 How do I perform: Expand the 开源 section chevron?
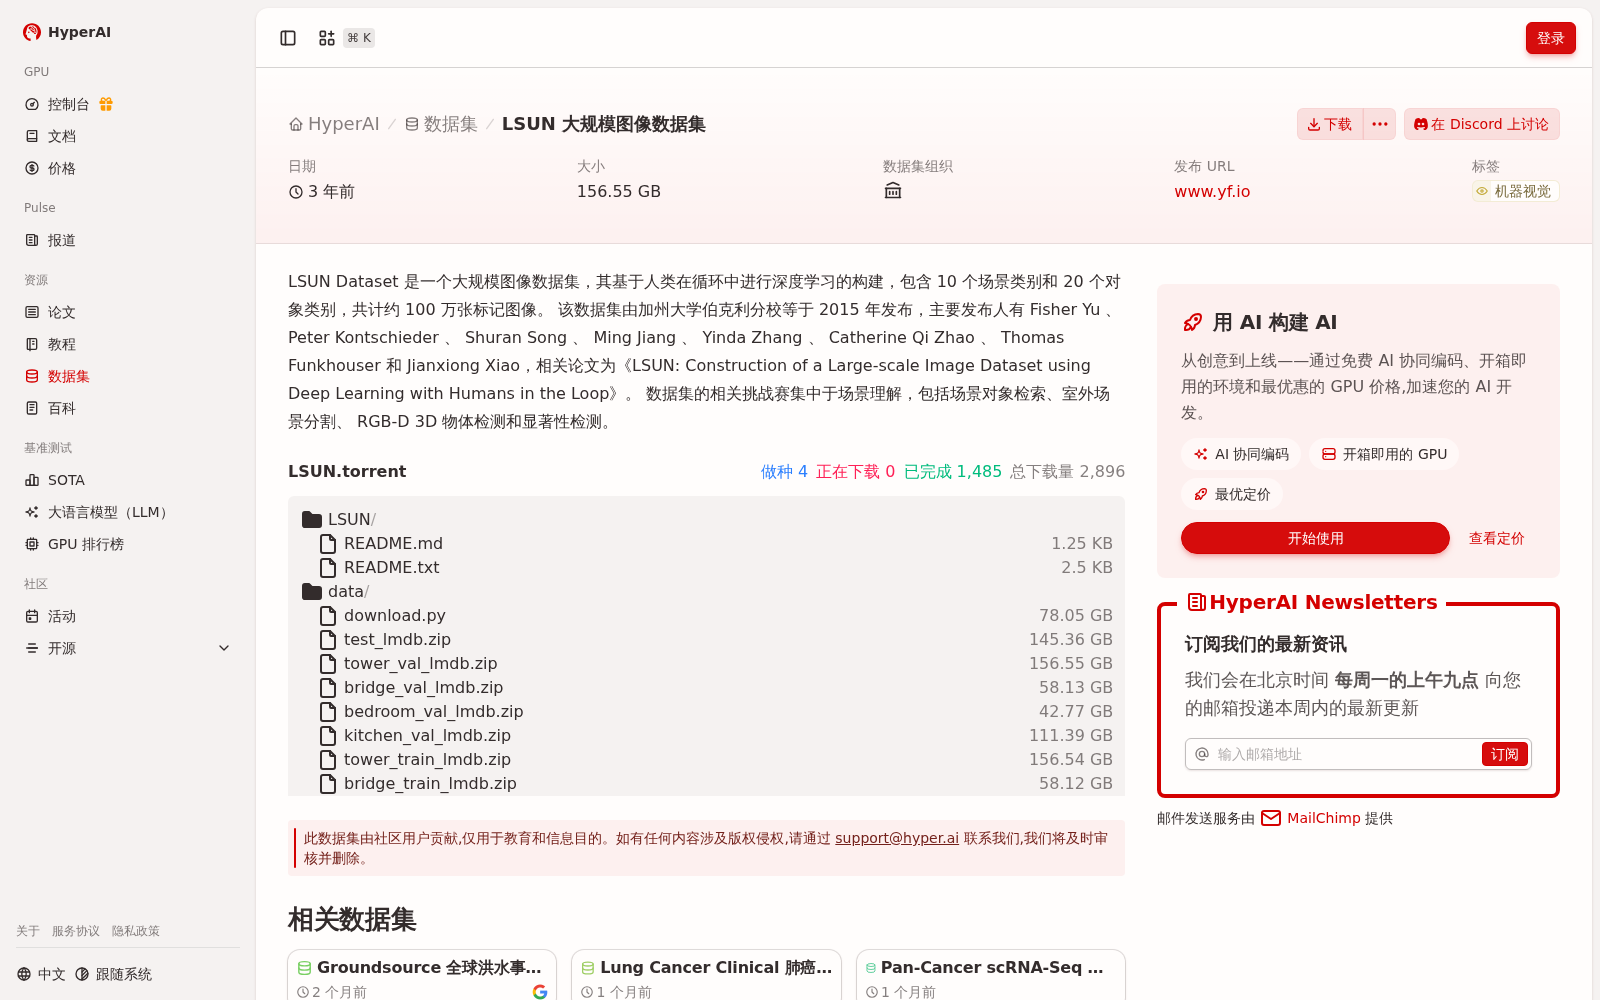coord(224,648)
